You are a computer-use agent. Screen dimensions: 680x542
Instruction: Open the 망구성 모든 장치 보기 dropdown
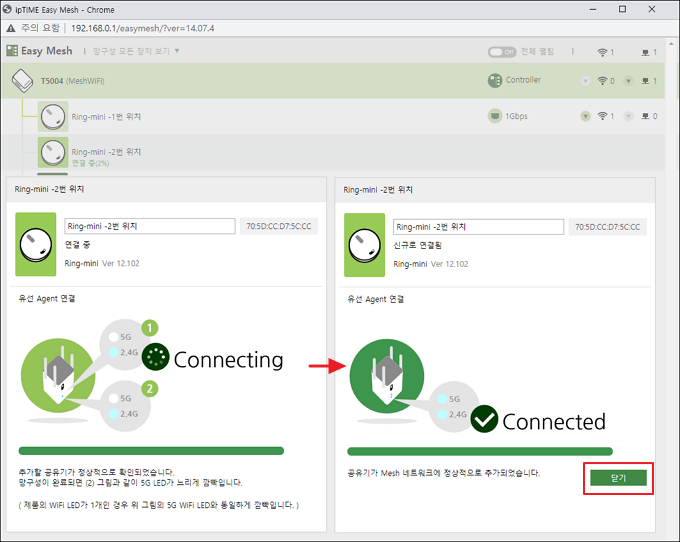[136, 51]
